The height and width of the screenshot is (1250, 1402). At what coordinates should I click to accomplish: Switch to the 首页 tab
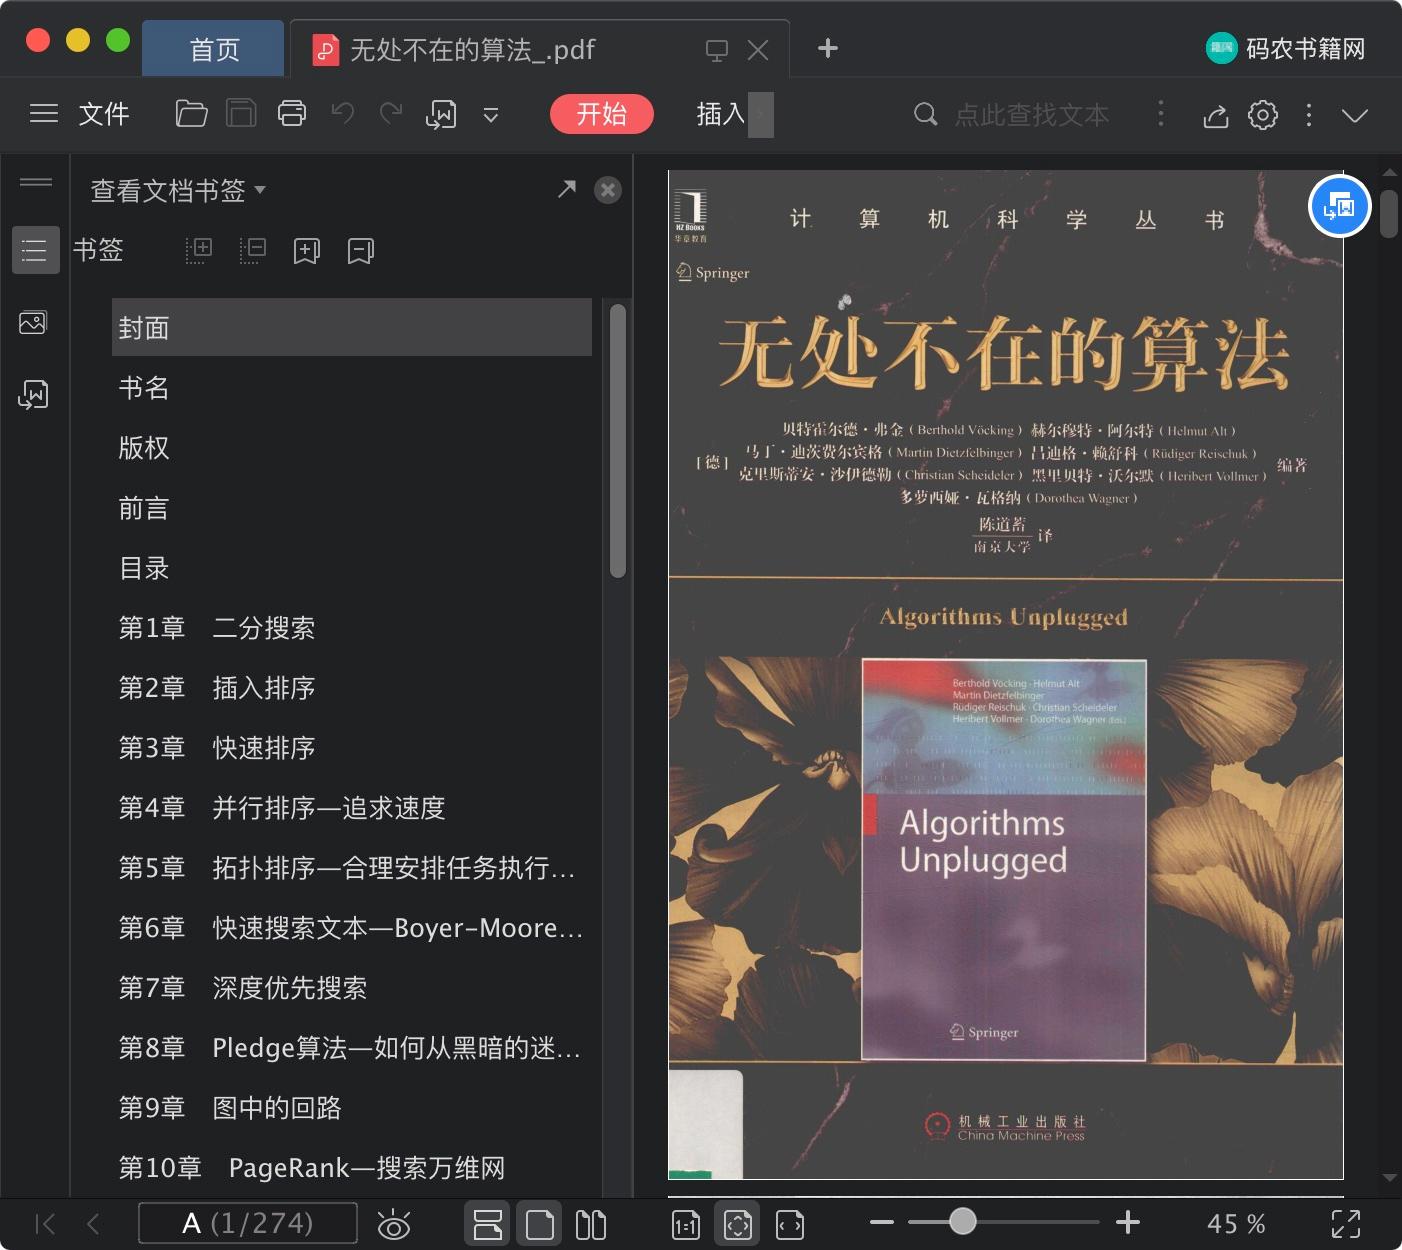214,49
